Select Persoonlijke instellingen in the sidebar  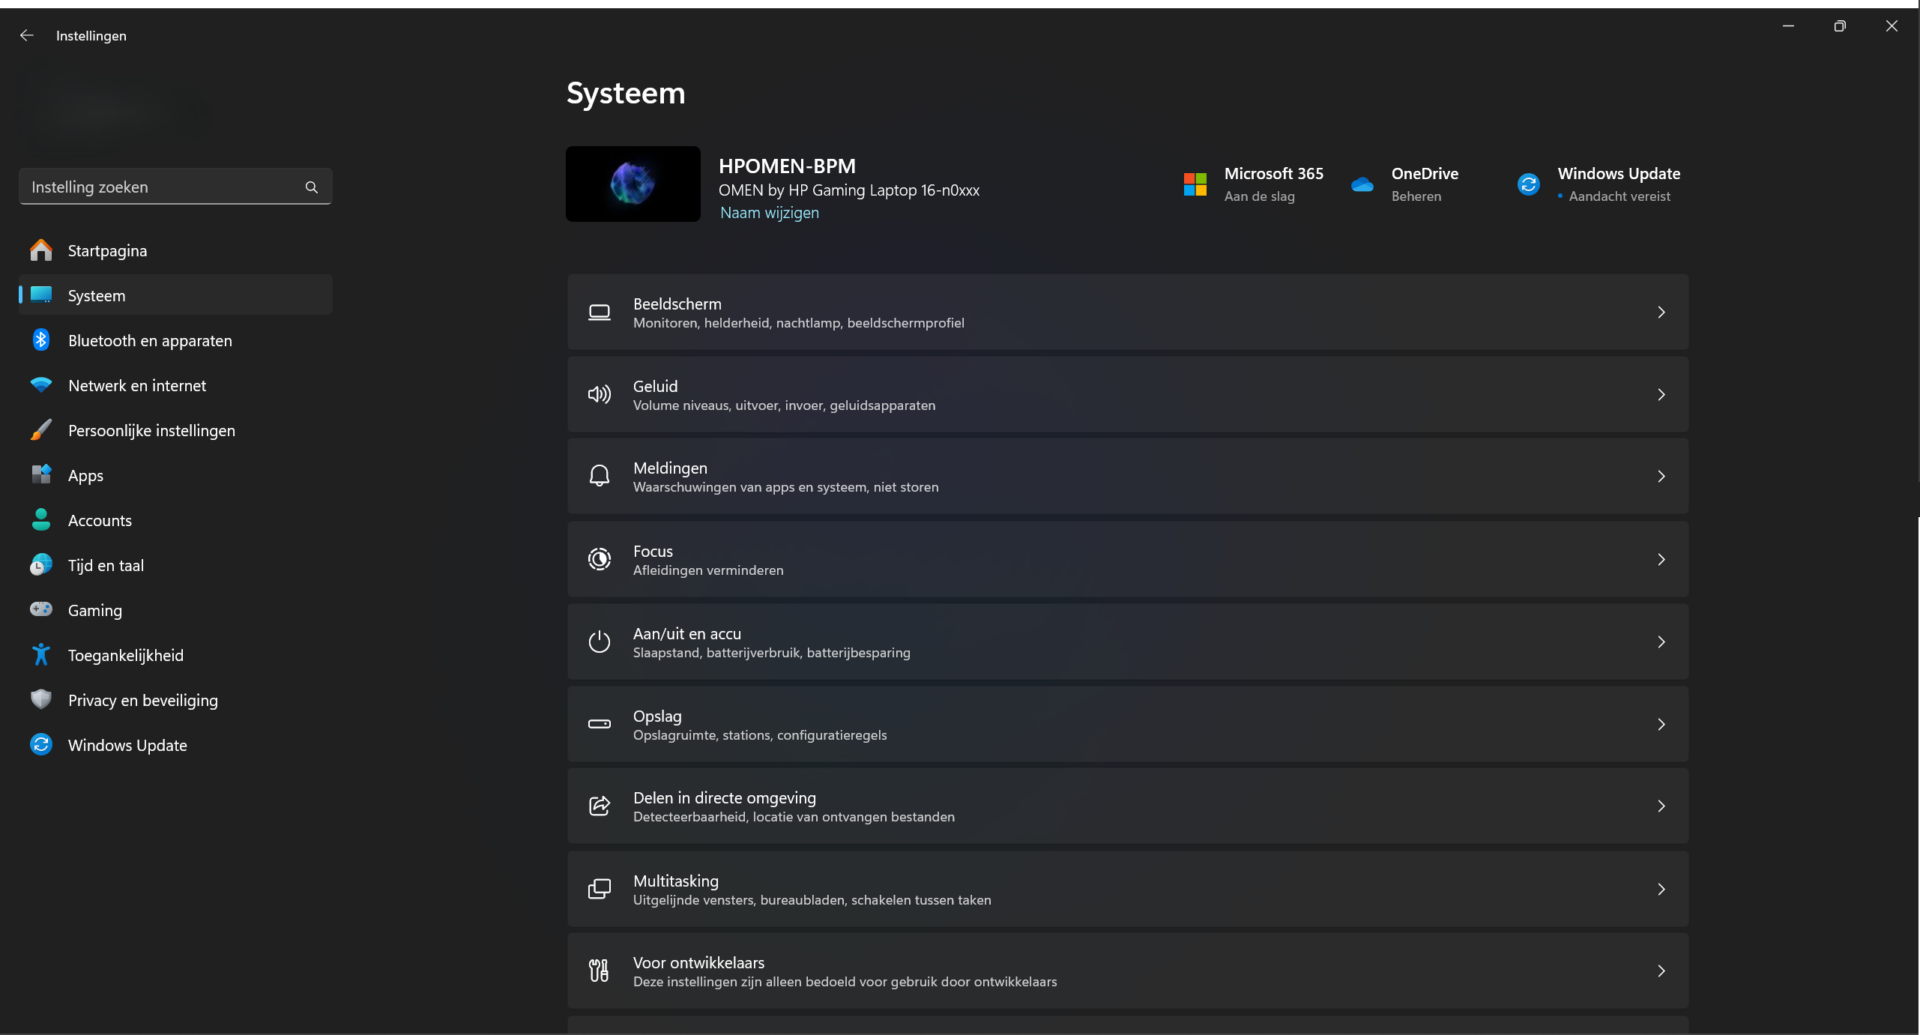pos(151,430)
